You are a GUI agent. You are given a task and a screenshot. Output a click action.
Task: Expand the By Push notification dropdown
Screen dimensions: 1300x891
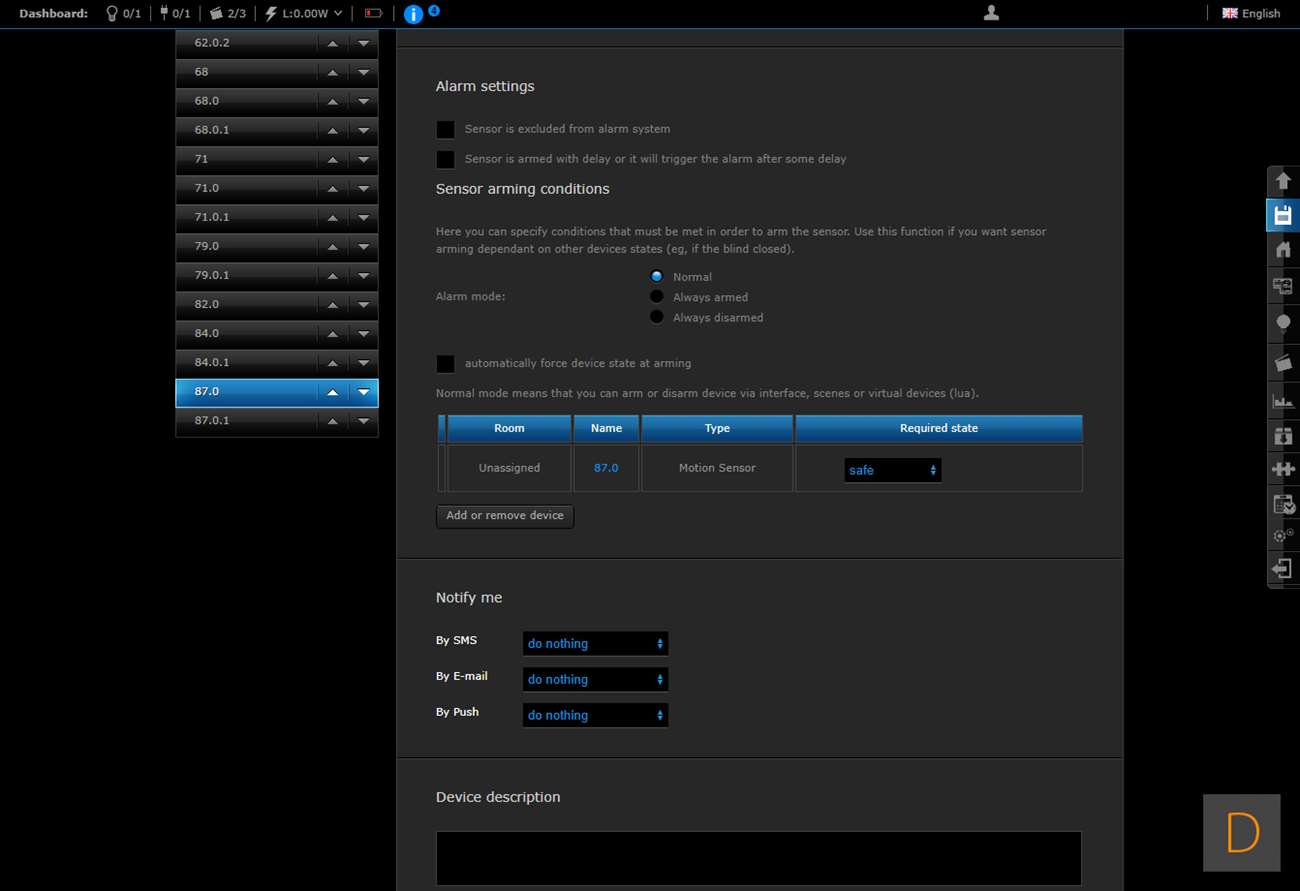(x=595, y=716)
